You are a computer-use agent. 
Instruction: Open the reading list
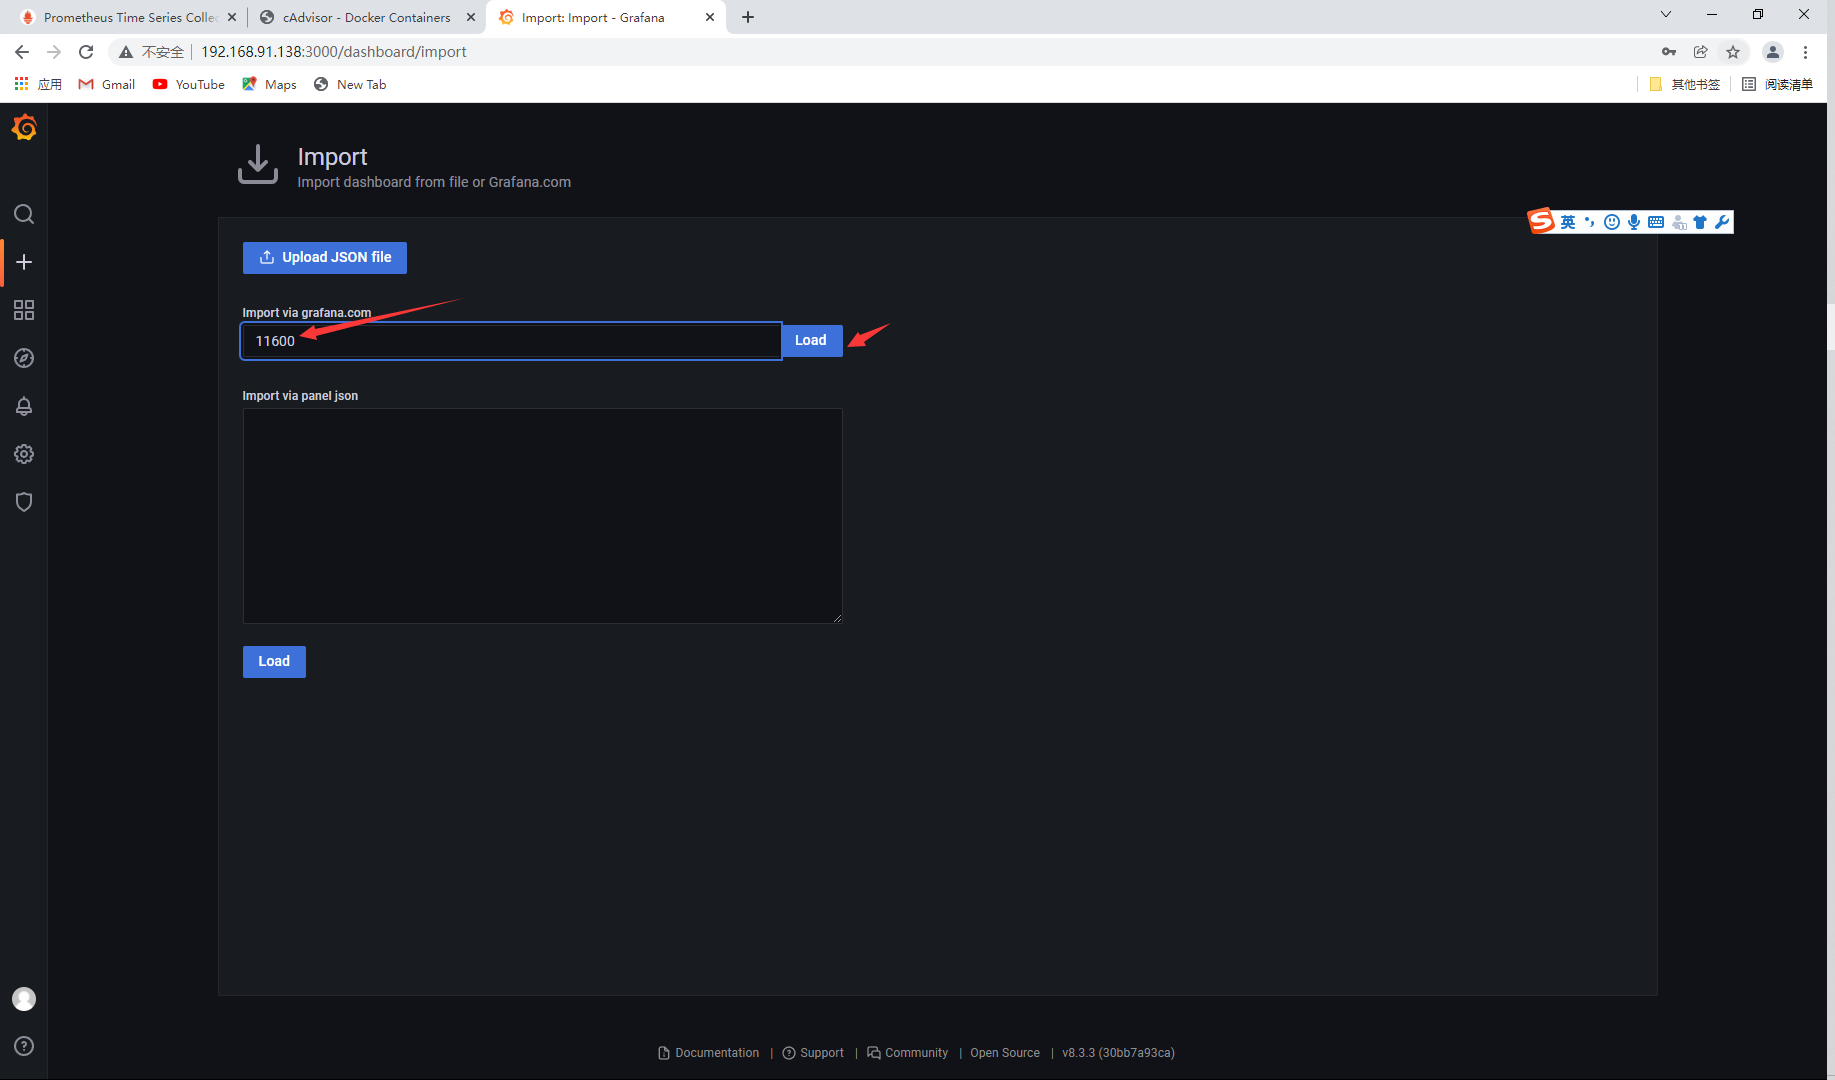[x=1777, y=84]
